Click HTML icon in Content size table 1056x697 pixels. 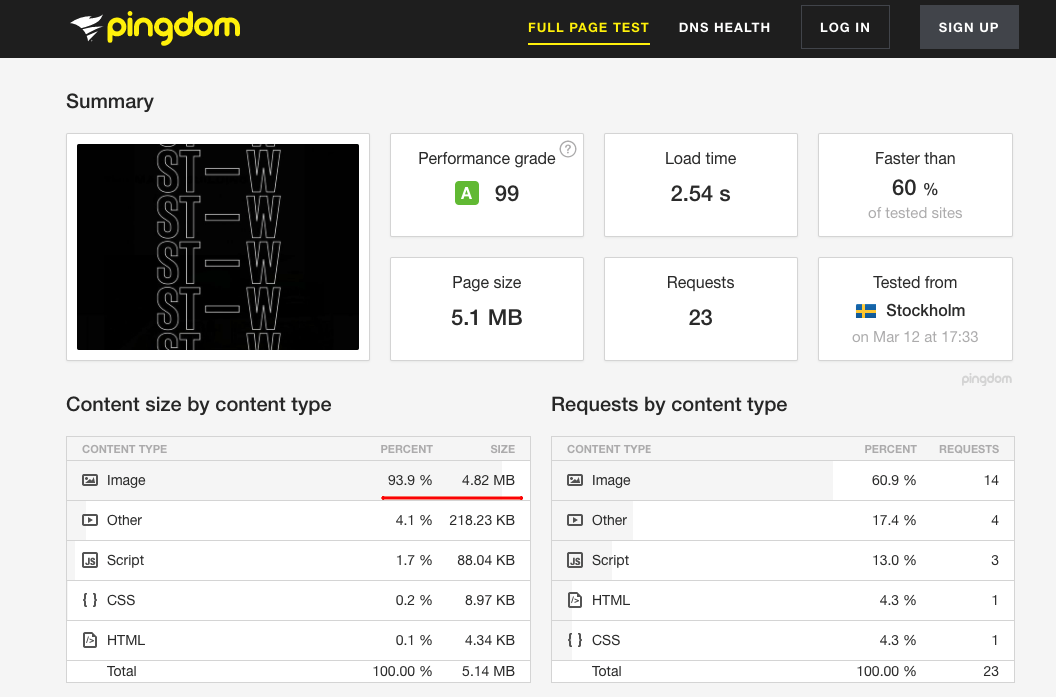90,640
